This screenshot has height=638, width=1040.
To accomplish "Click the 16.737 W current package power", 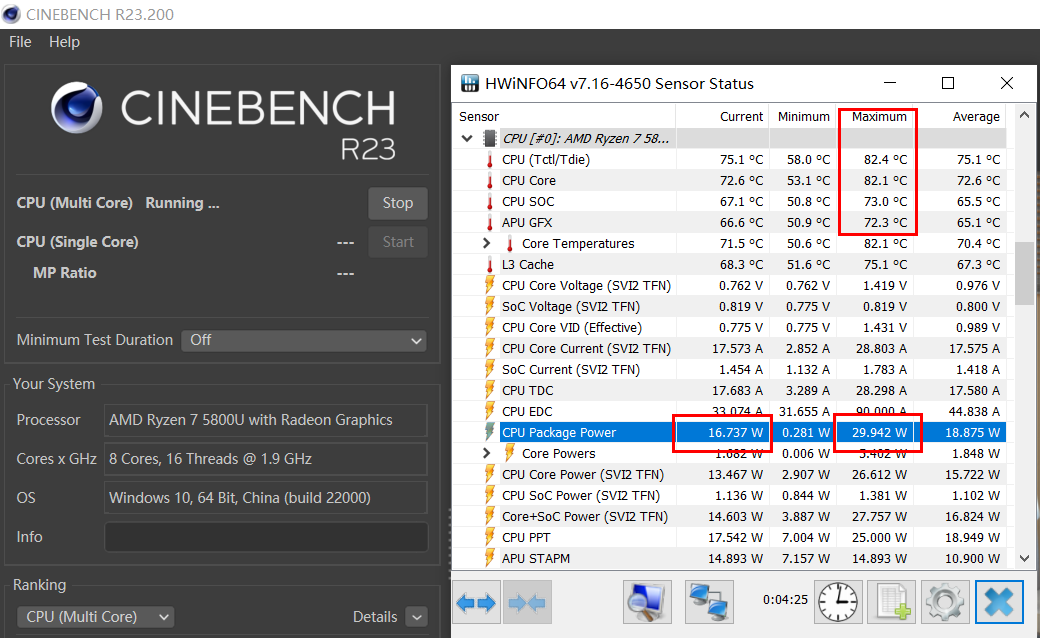I will click(736, 432).
